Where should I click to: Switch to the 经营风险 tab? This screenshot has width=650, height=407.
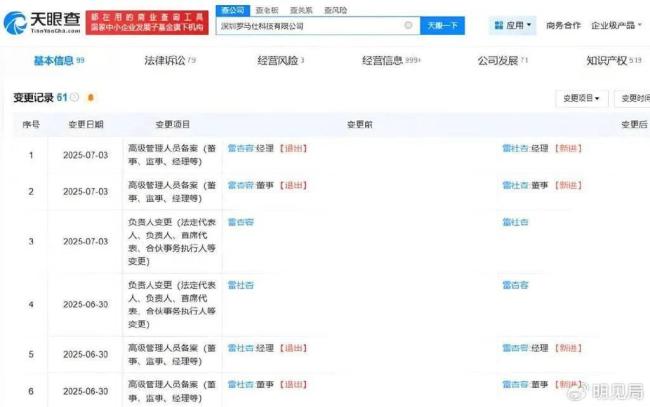[281, 61]
